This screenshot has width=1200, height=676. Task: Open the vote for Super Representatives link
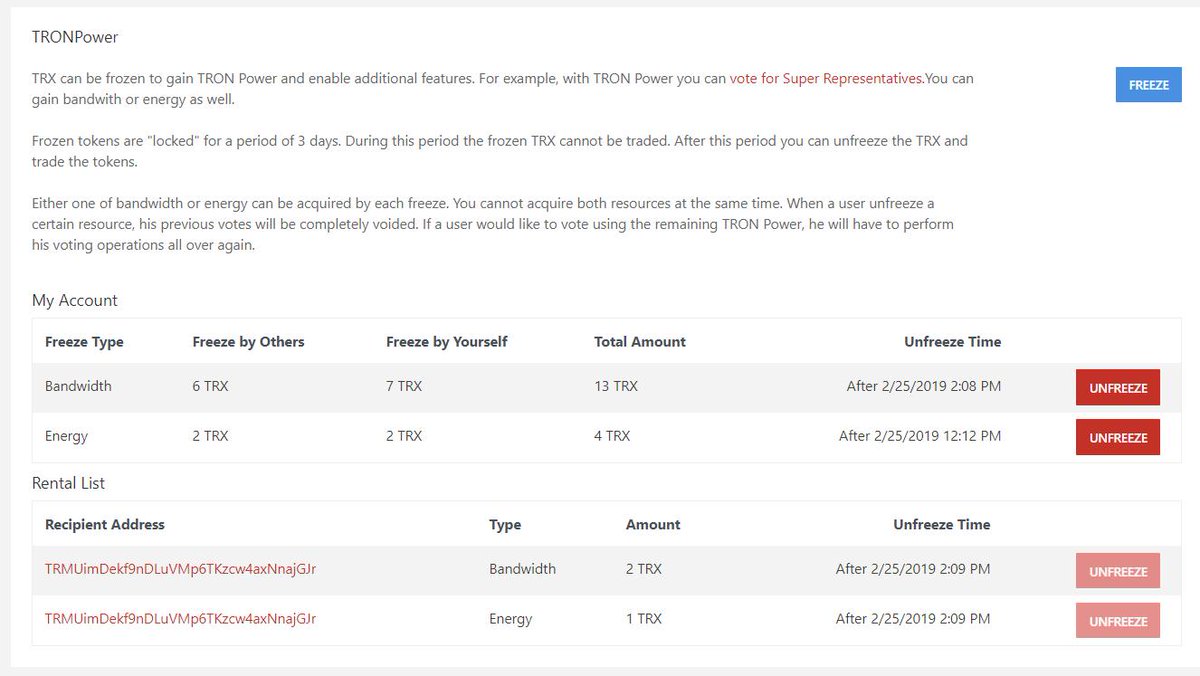(x=827, y=78)
